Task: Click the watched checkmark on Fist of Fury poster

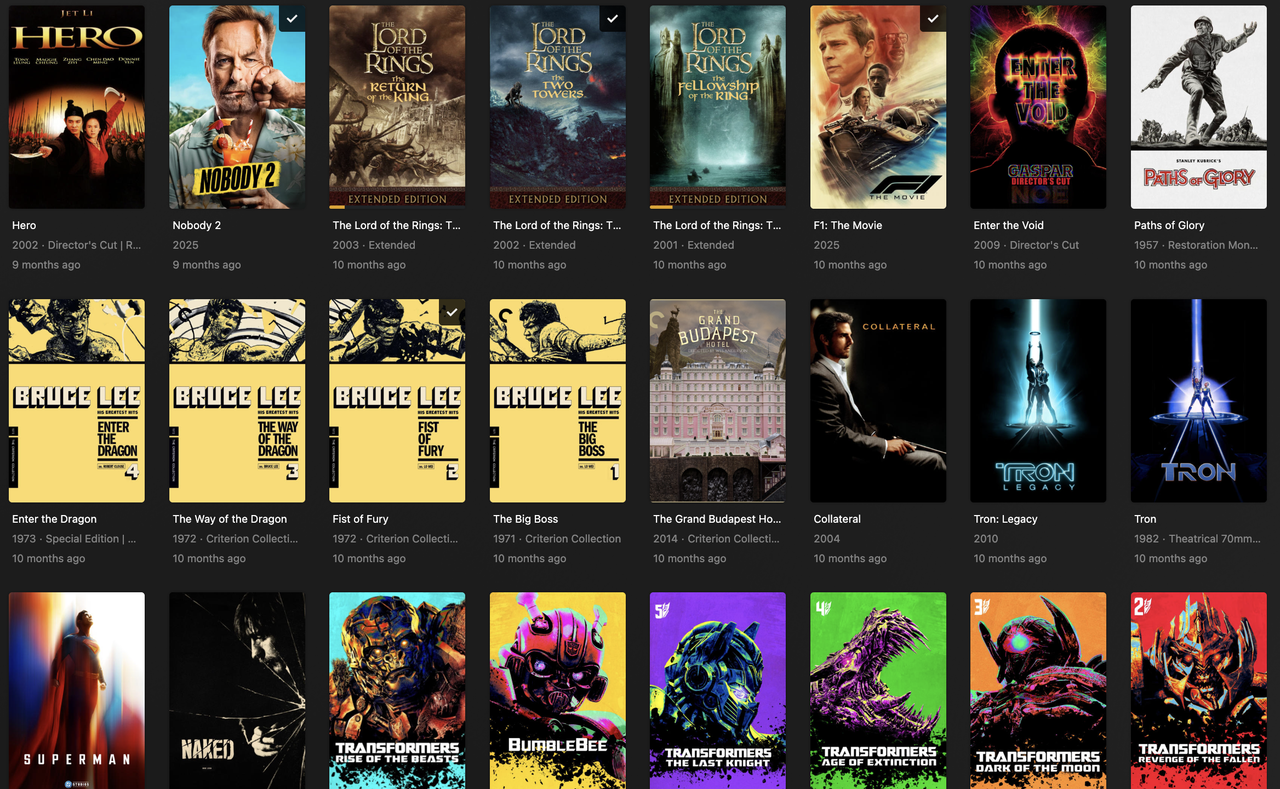Action: 452,313
